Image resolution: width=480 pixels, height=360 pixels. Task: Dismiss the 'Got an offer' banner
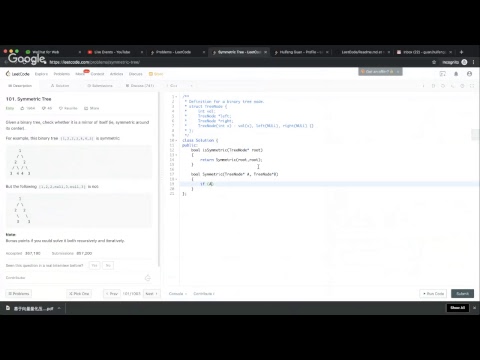pyautogui.click(x=398, y=72)
